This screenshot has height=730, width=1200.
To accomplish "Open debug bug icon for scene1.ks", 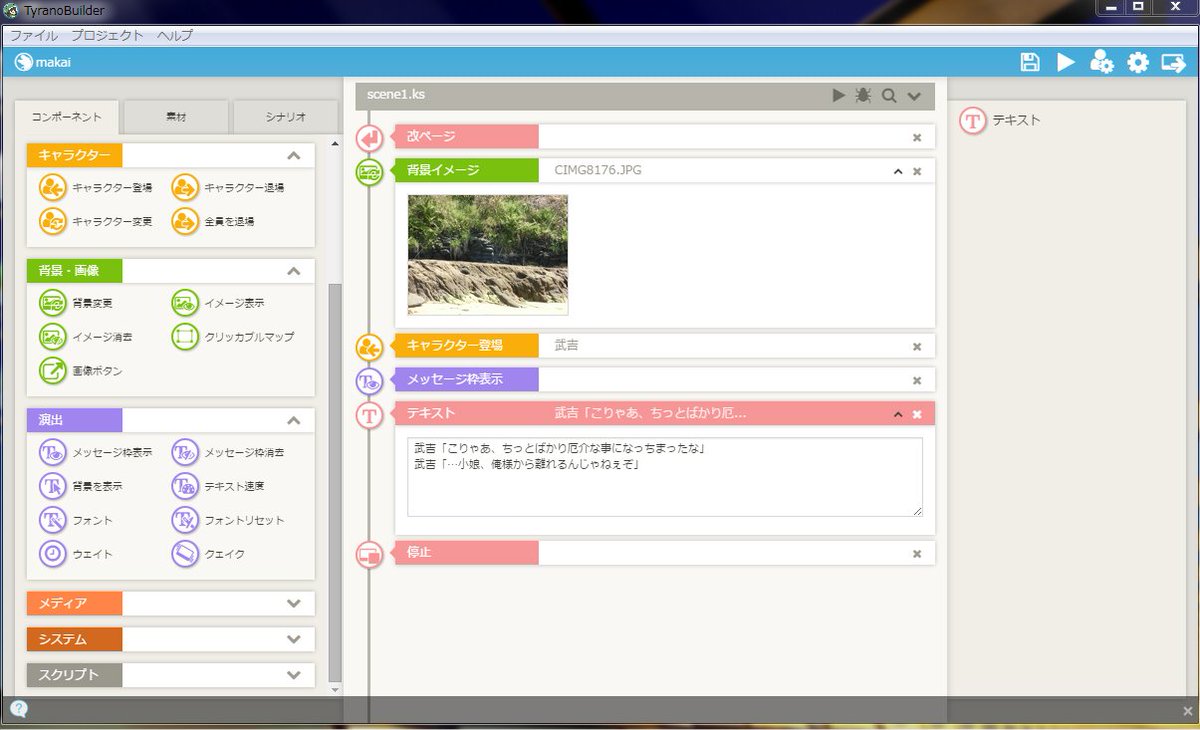I will click(x=864, y=95).
